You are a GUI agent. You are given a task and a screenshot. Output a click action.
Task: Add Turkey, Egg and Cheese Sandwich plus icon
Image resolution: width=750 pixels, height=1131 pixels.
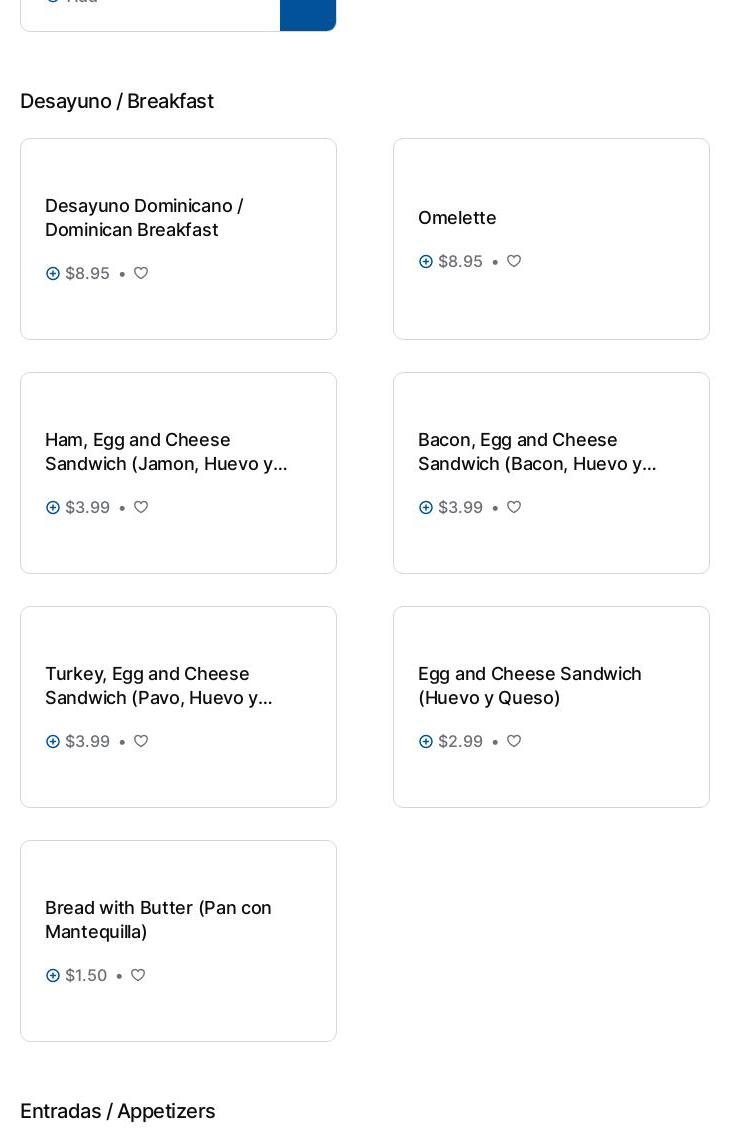pos(53,741)
